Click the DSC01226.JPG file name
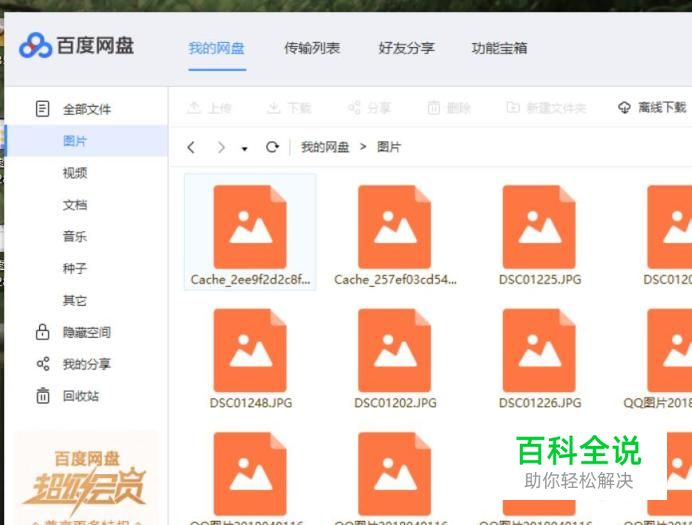Viewport: 692px width, 525px height. pyautogui.click(x=540, y=403)
